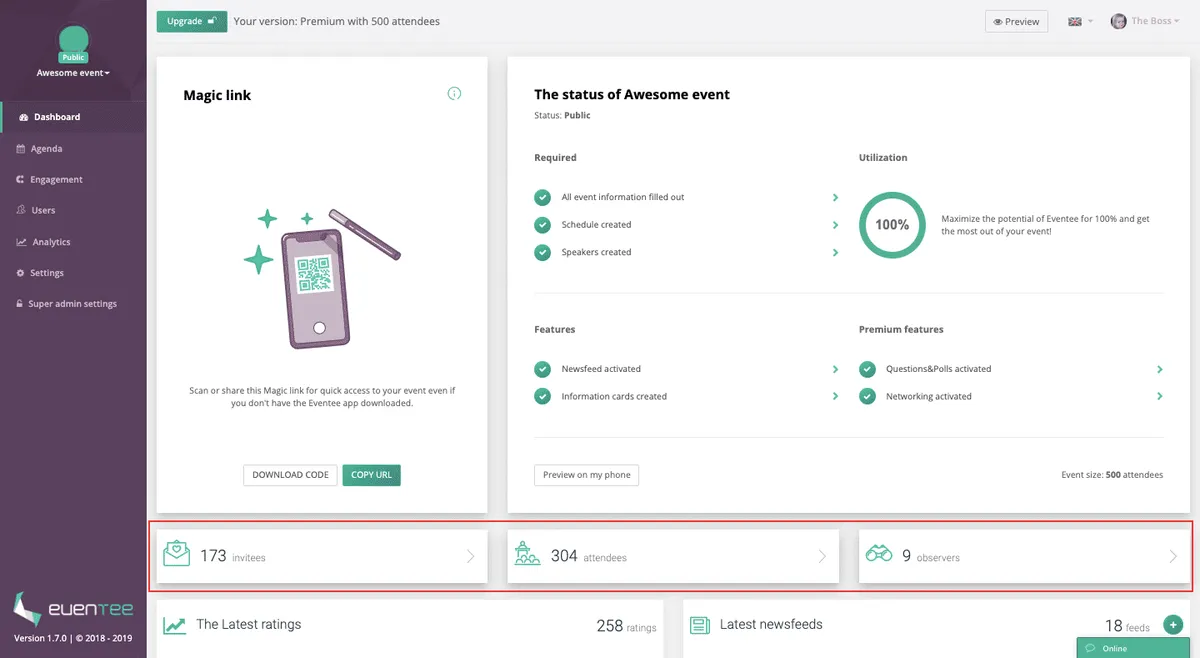Click checkmark beside All event information filled out
The image size is (1200, 658).
[542, 197]
